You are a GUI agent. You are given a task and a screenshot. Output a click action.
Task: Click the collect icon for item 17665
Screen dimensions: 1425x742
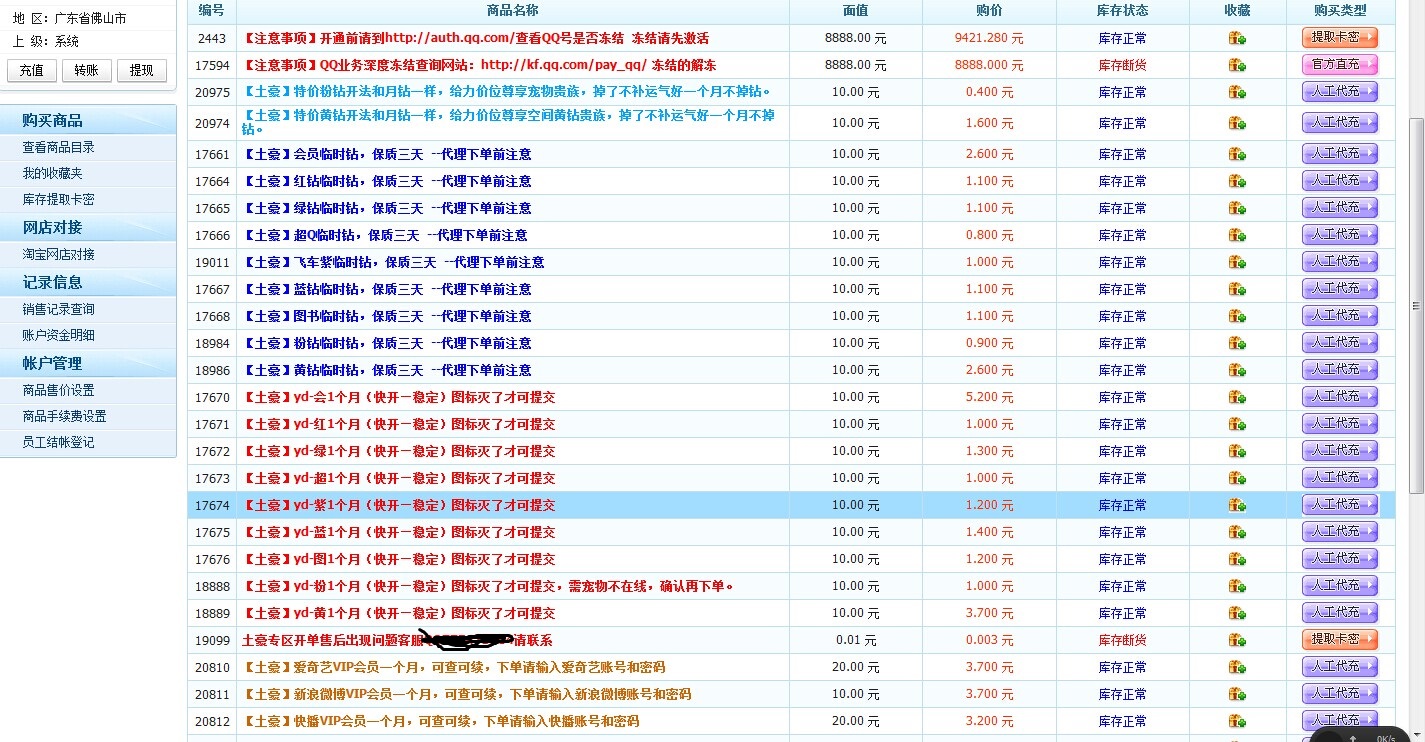[1237, 208]
